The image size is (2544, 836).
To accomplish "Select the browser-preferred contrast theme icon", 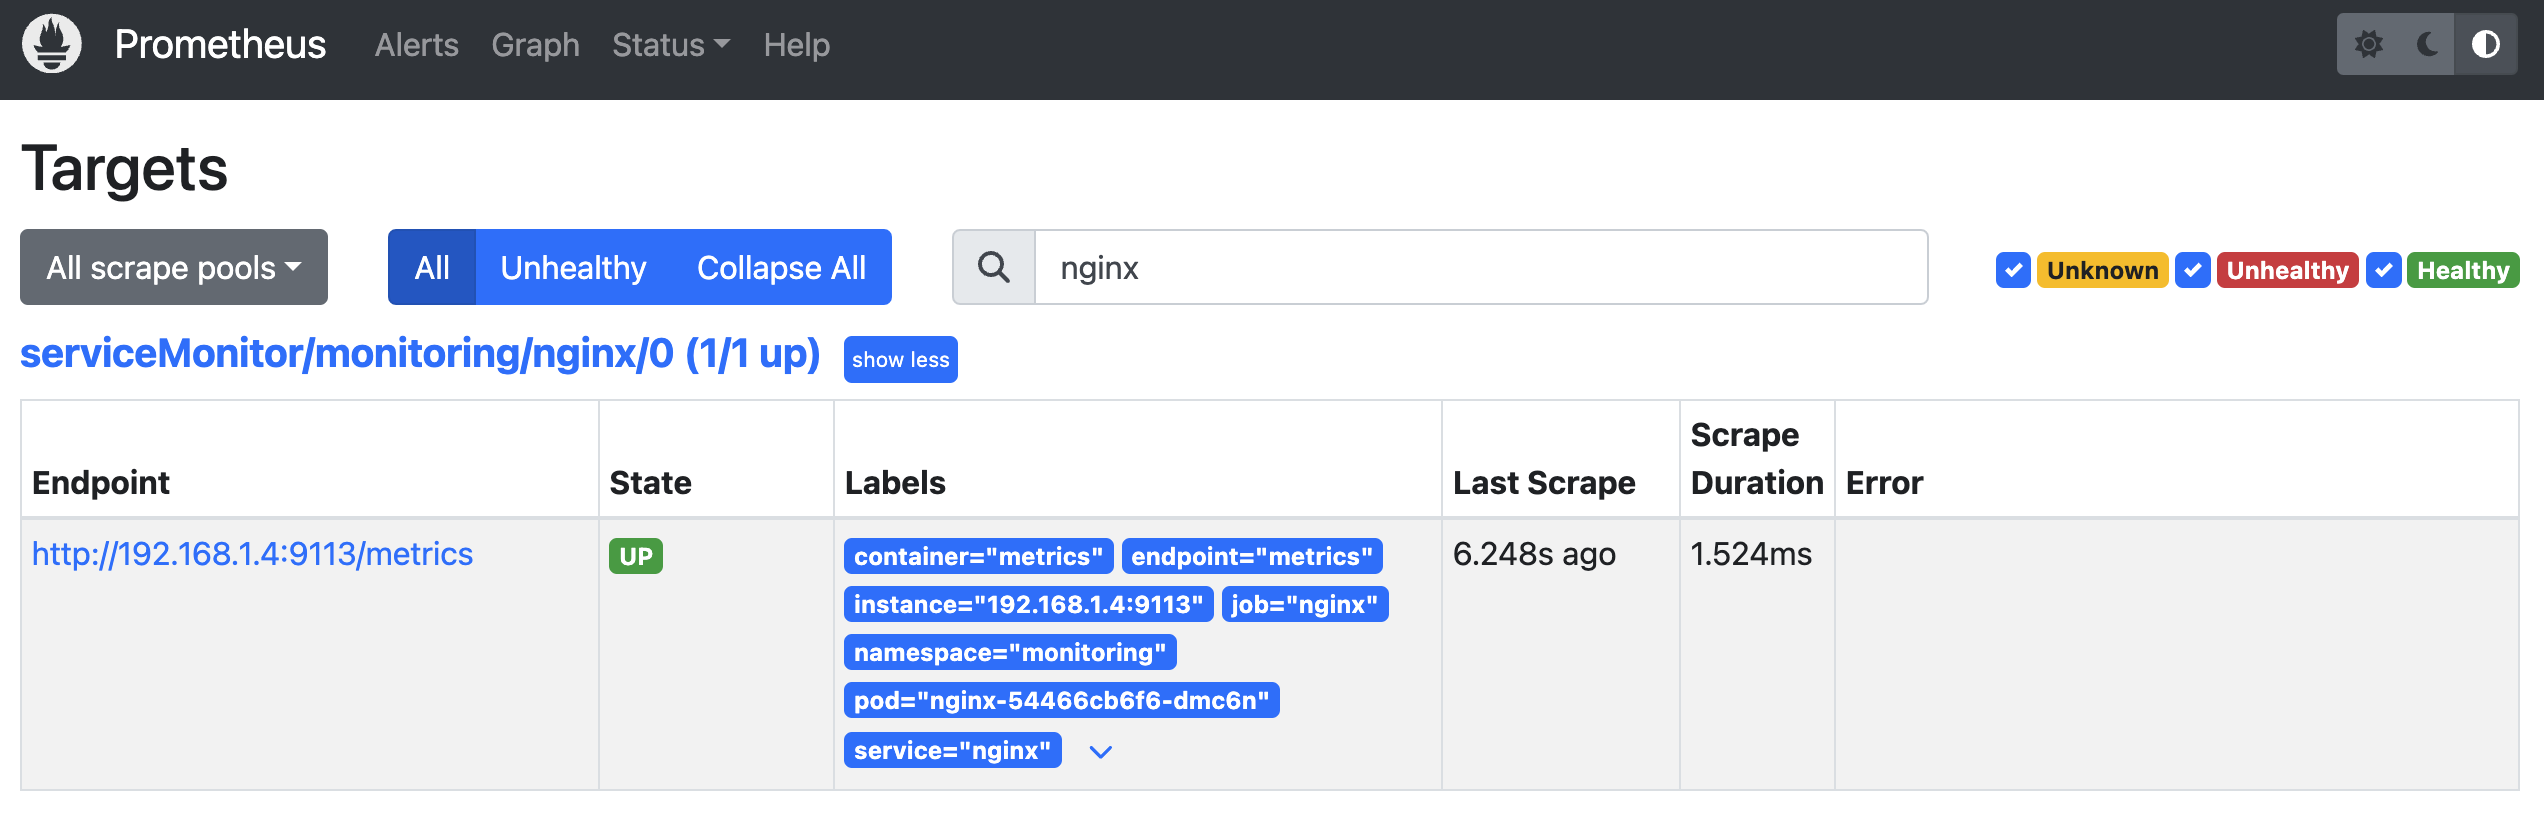I will 2485,44.
